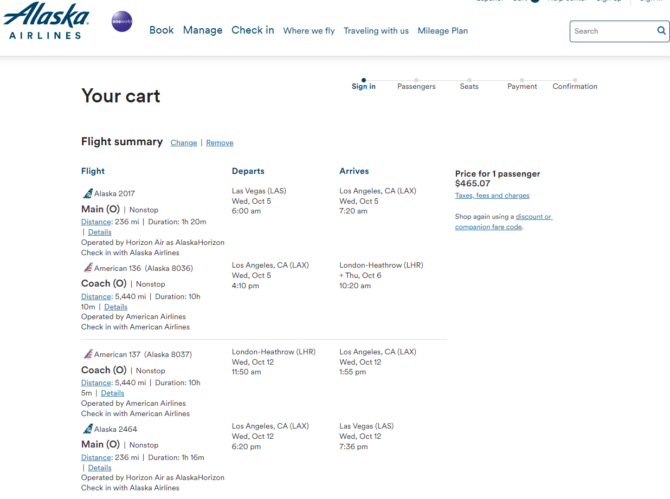Open Traveling with us menu
The height and width of the screenshot is (499, 670).
coord(376,31)
